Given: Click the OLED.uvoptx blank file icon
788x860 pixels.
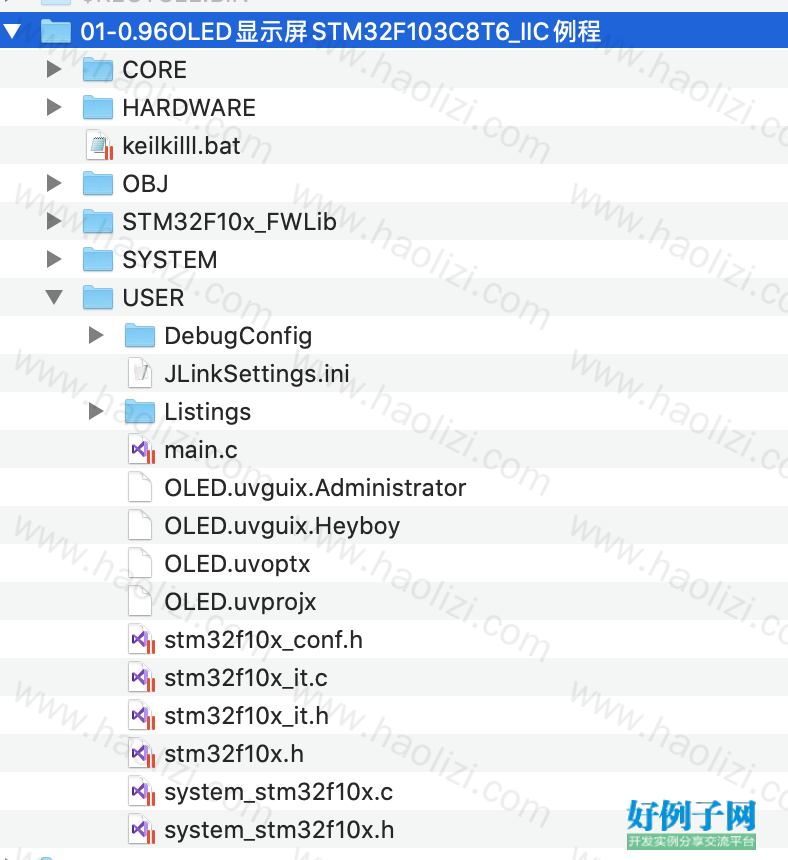Looking at the screenshot, I should (140, 563).
